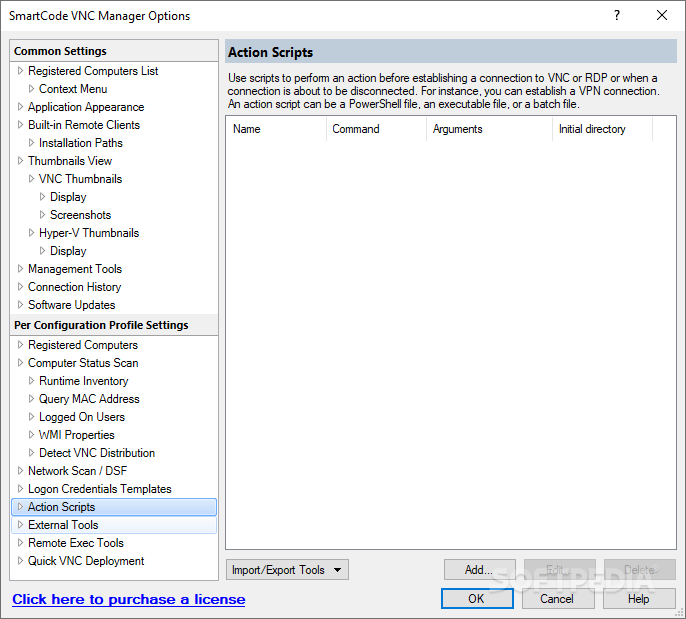Select Action Scripts tree item
This screenshot has width=686, height=619.
click(114, 507)
